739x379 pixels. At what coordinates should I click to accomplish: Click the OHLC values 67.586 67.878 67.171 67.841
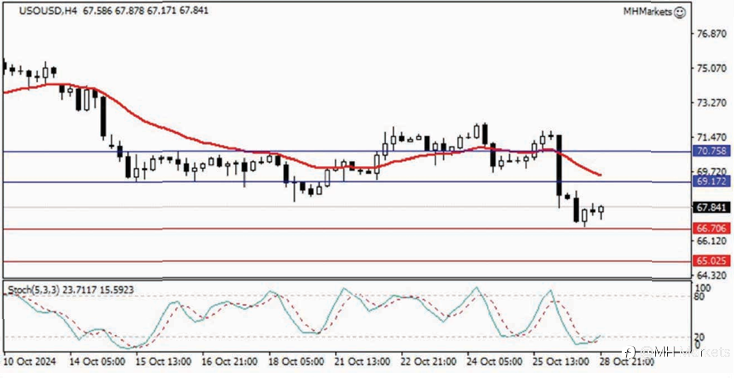pos(146,10)
